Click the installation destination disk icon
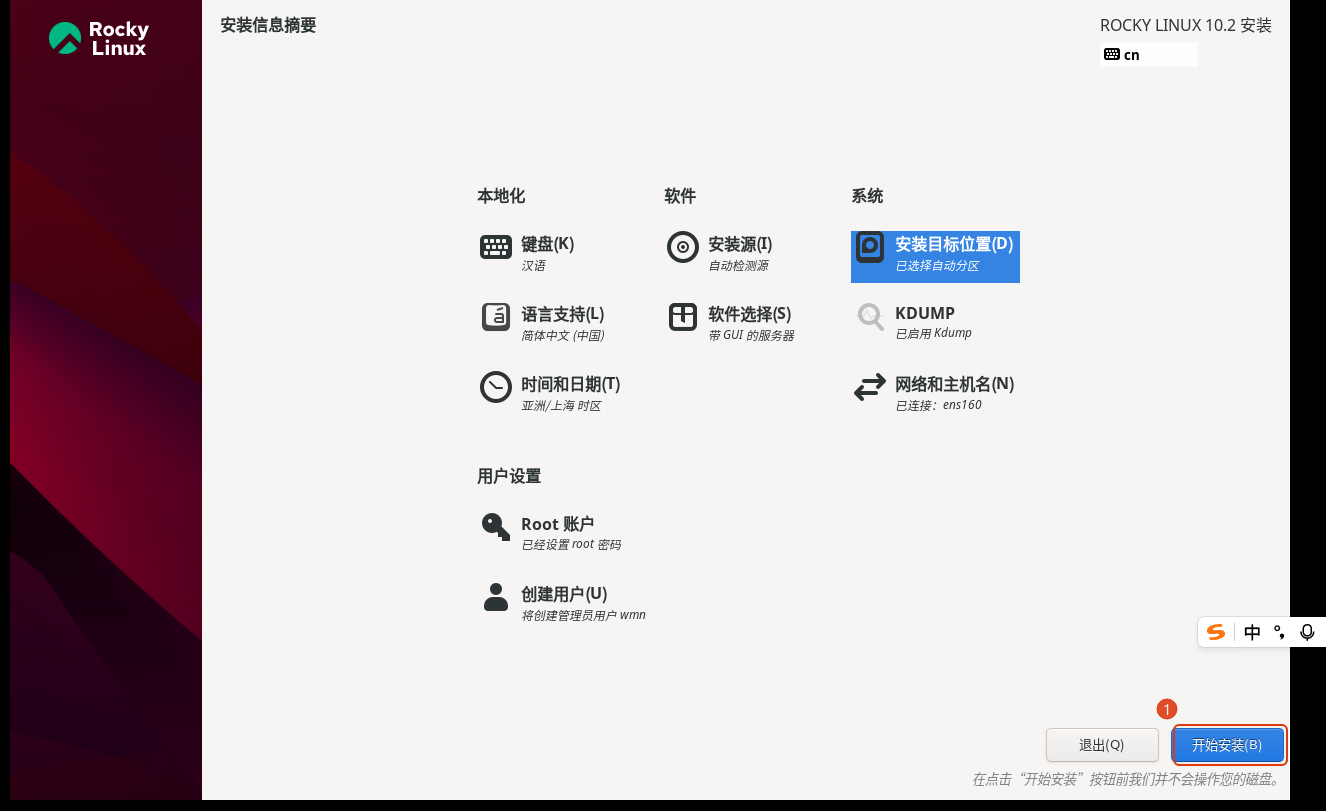This screenshot has height=811, width=1326. 870,247
